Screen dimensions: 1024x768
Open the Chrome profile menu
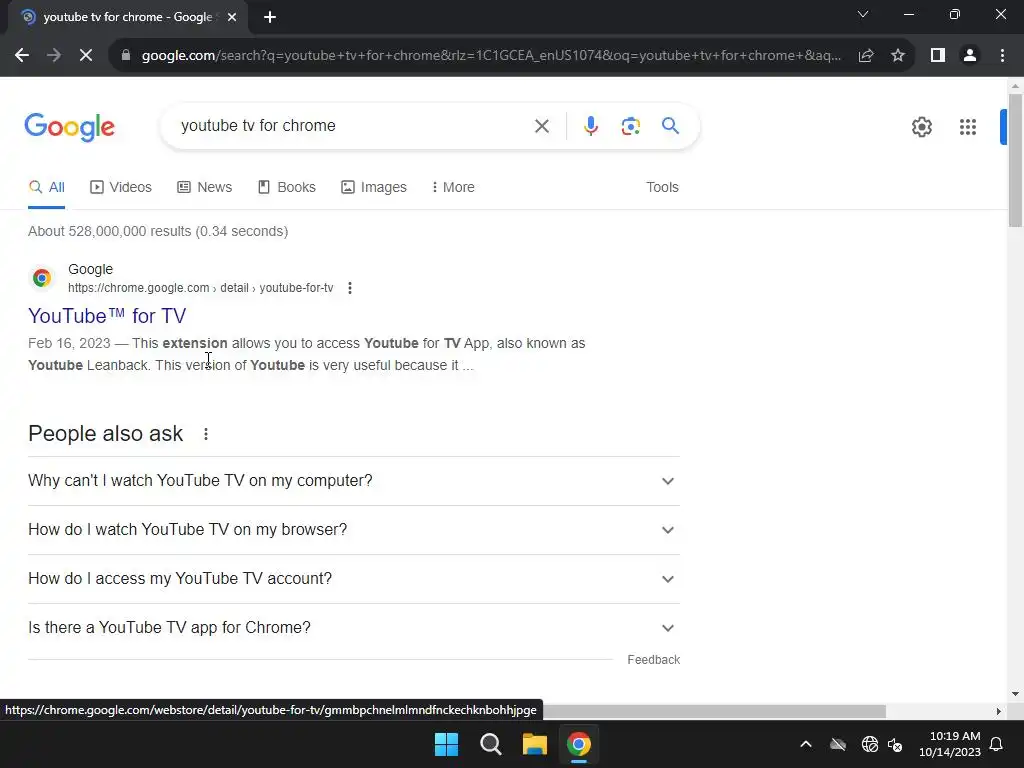coord(970,56)
